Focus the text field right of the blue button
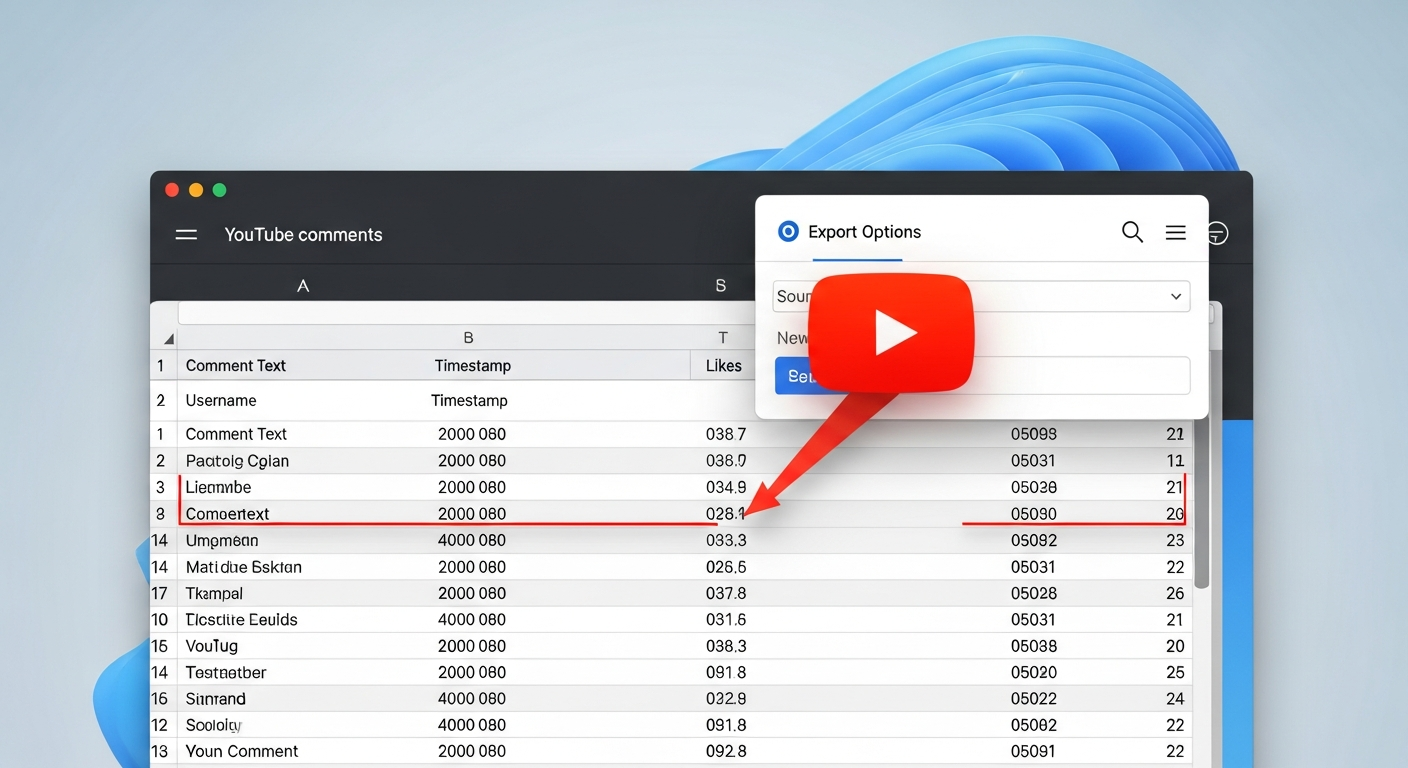The image size is (1408, 768). (1080, 376)
